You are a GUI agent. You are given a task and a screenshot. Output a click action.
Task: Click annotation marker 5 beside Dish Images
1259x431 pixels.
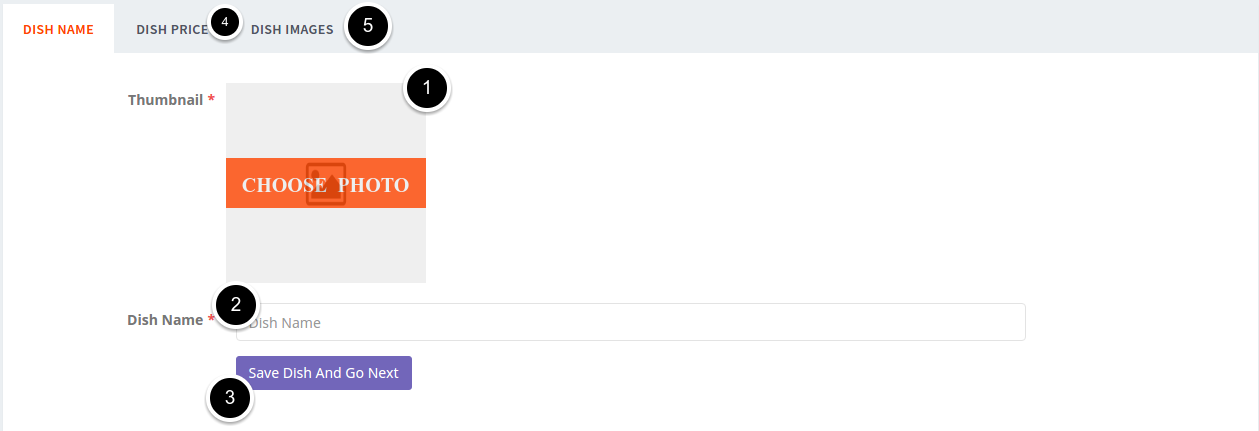pos(368,26)
